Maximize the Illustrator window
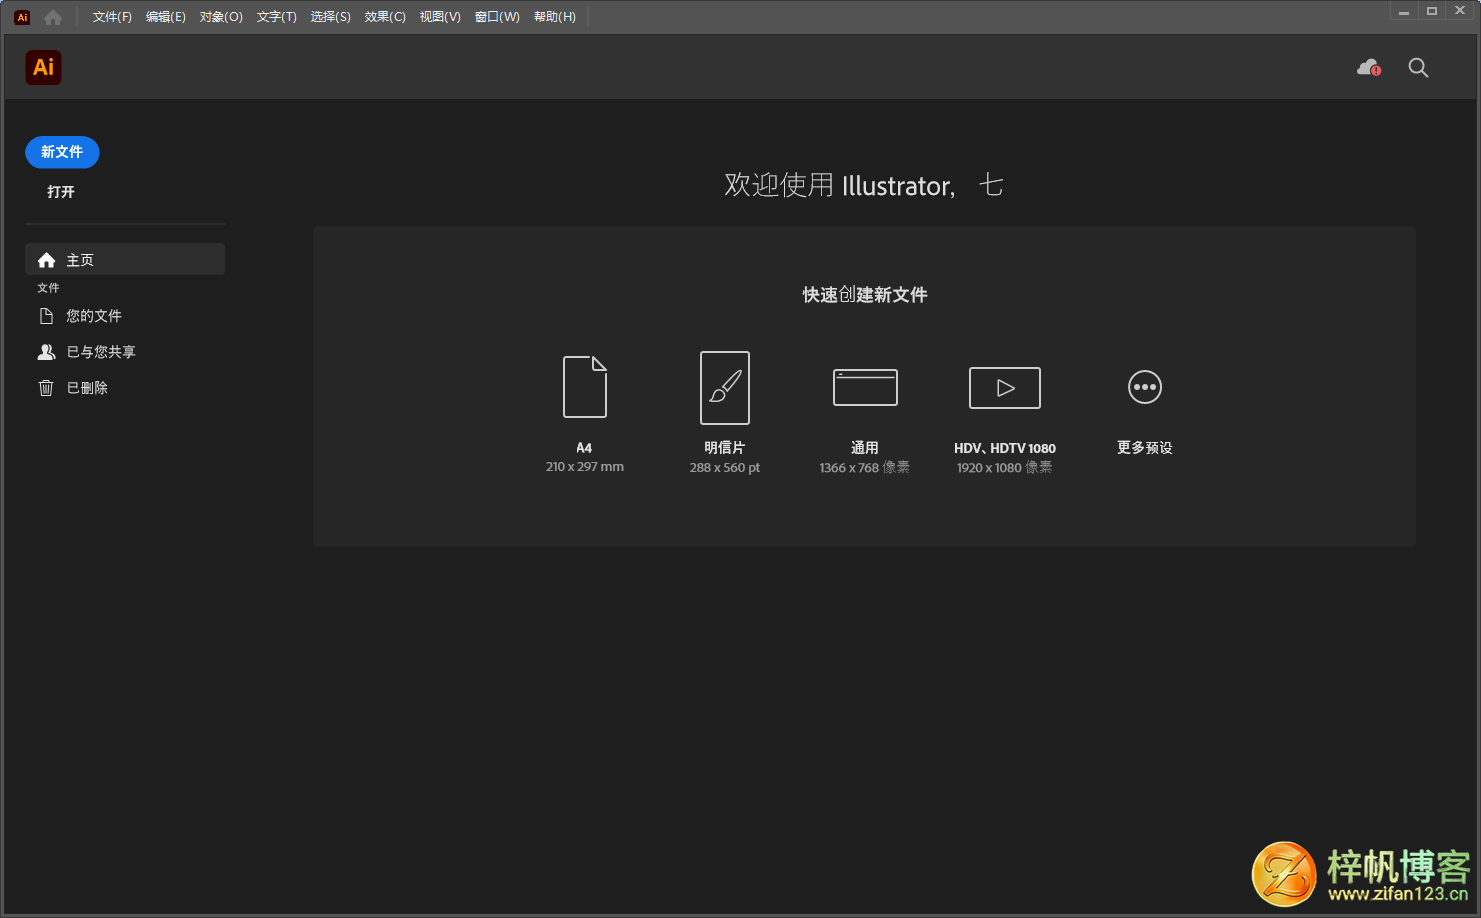The image size is (1481, 918). coord(1432,11)
